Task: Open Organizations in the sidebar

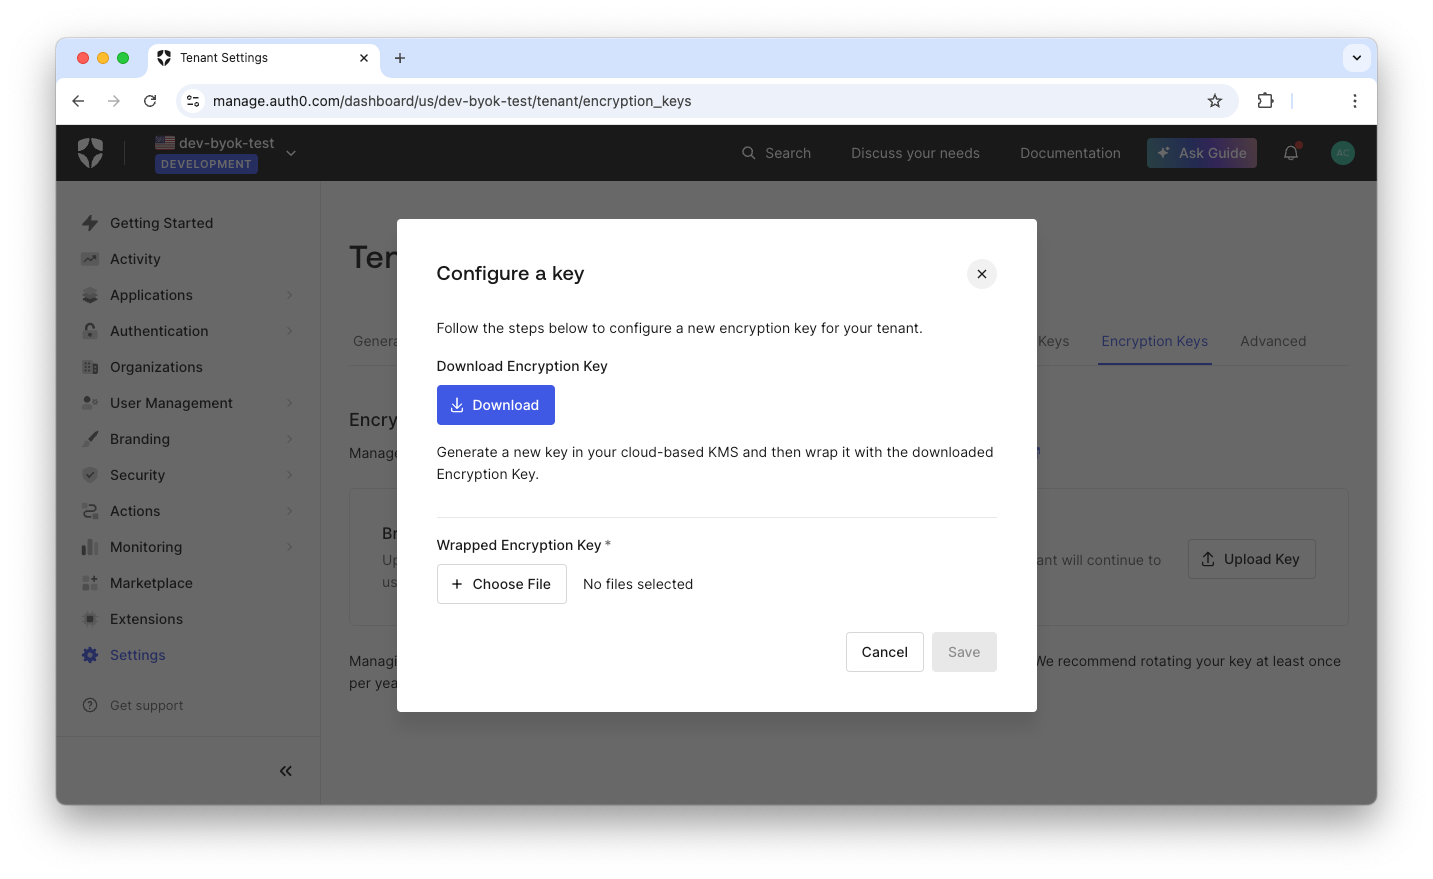Action: (156, 367)
